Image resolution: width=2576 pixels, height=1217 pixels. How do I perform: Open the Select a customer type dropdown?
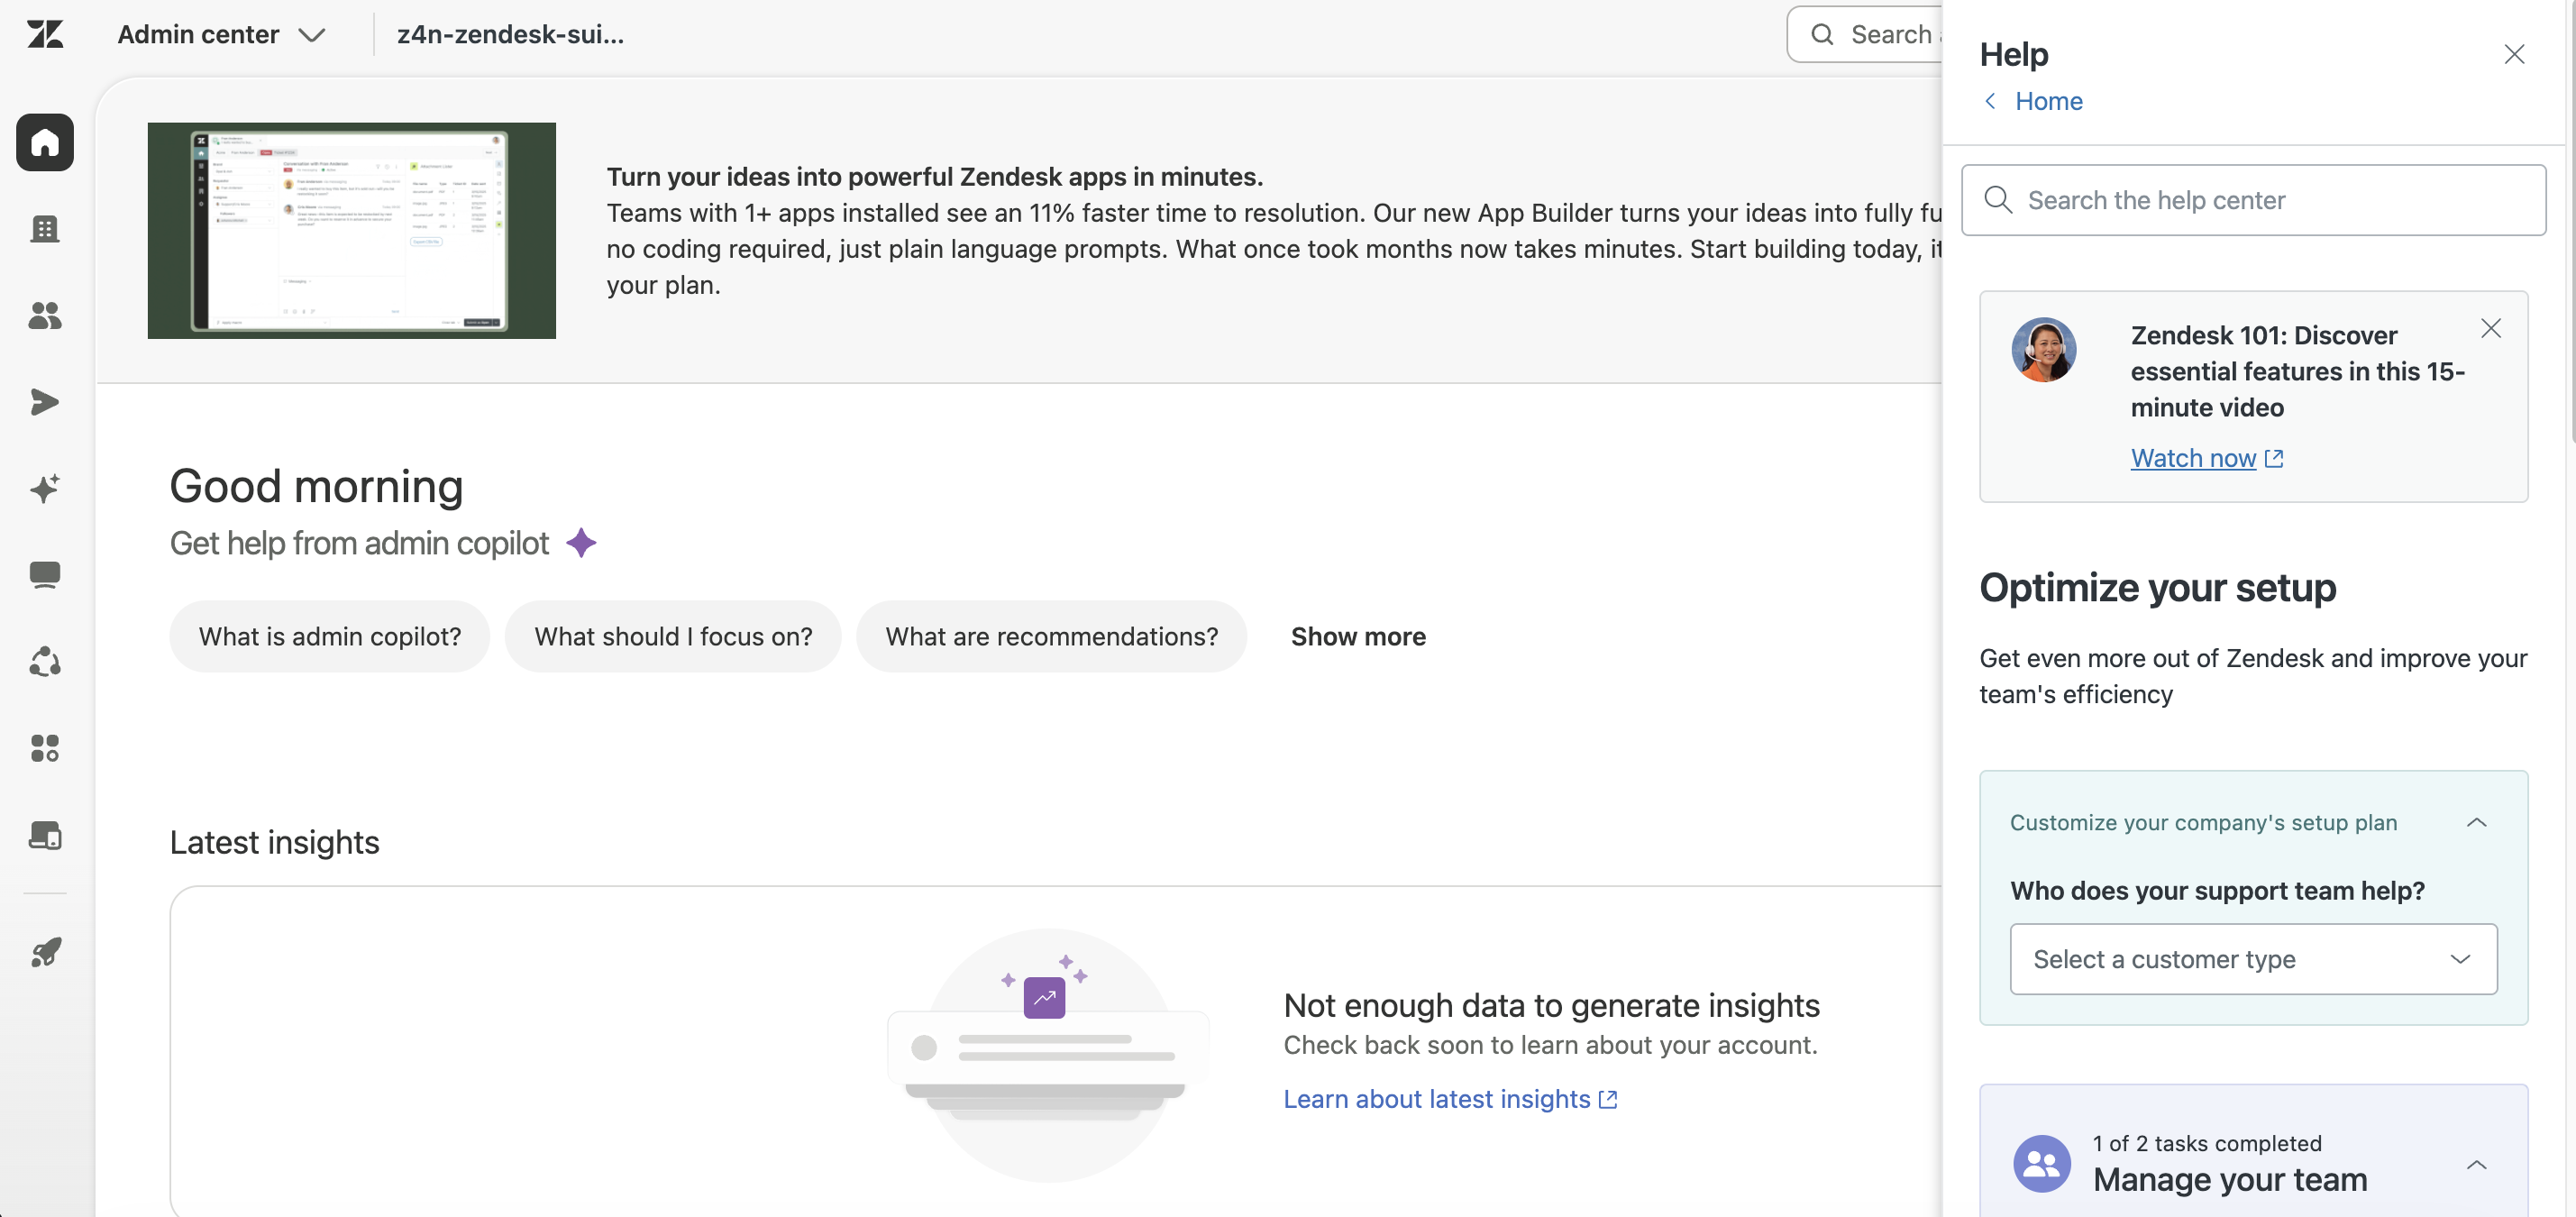coord(2253,959)
